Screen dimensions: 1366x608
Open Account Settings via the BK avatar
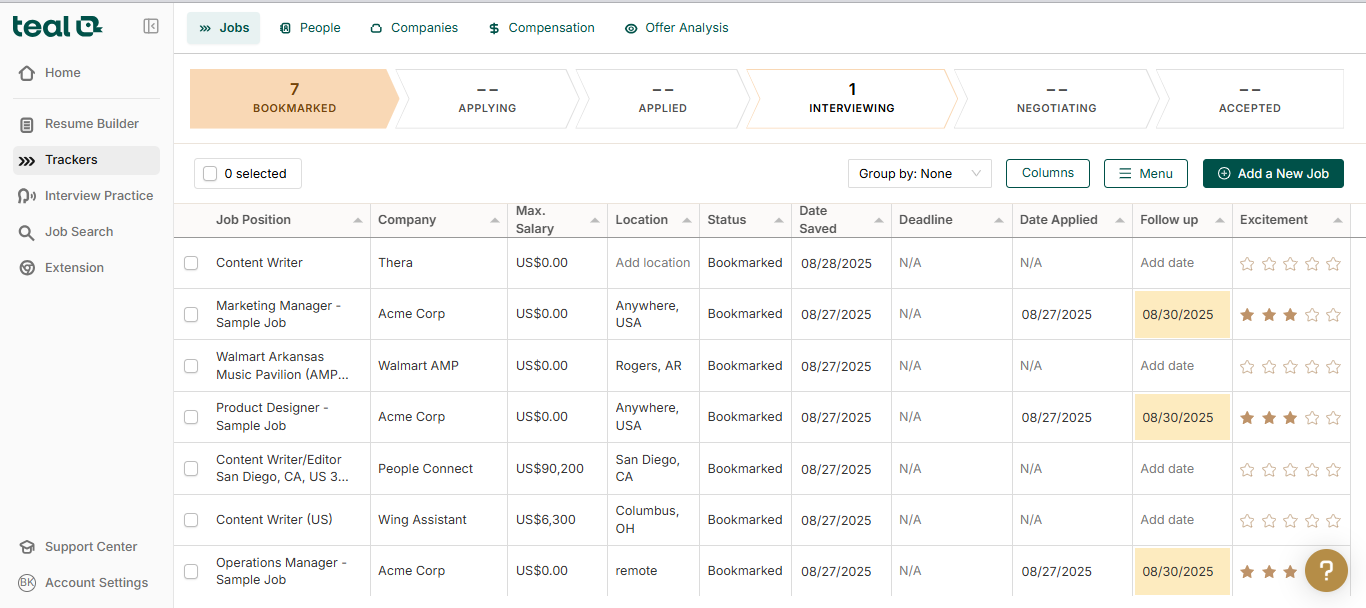pos(96,582)
